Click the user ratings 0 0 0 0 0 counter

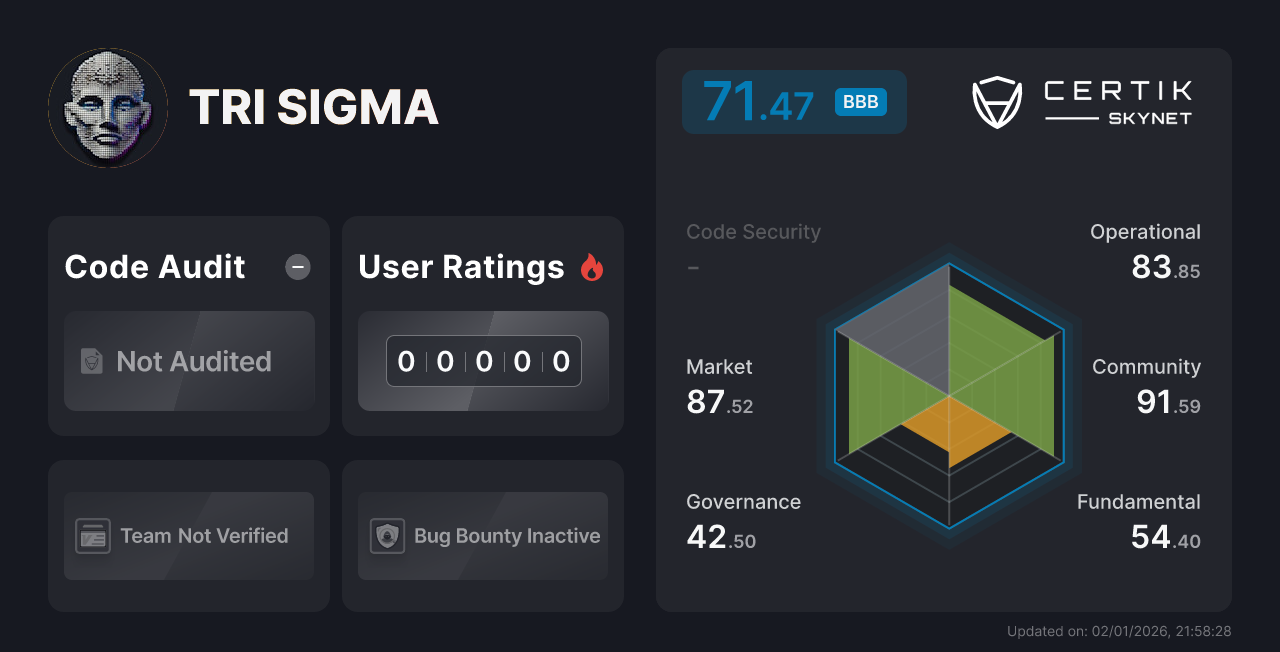point(484,361)
